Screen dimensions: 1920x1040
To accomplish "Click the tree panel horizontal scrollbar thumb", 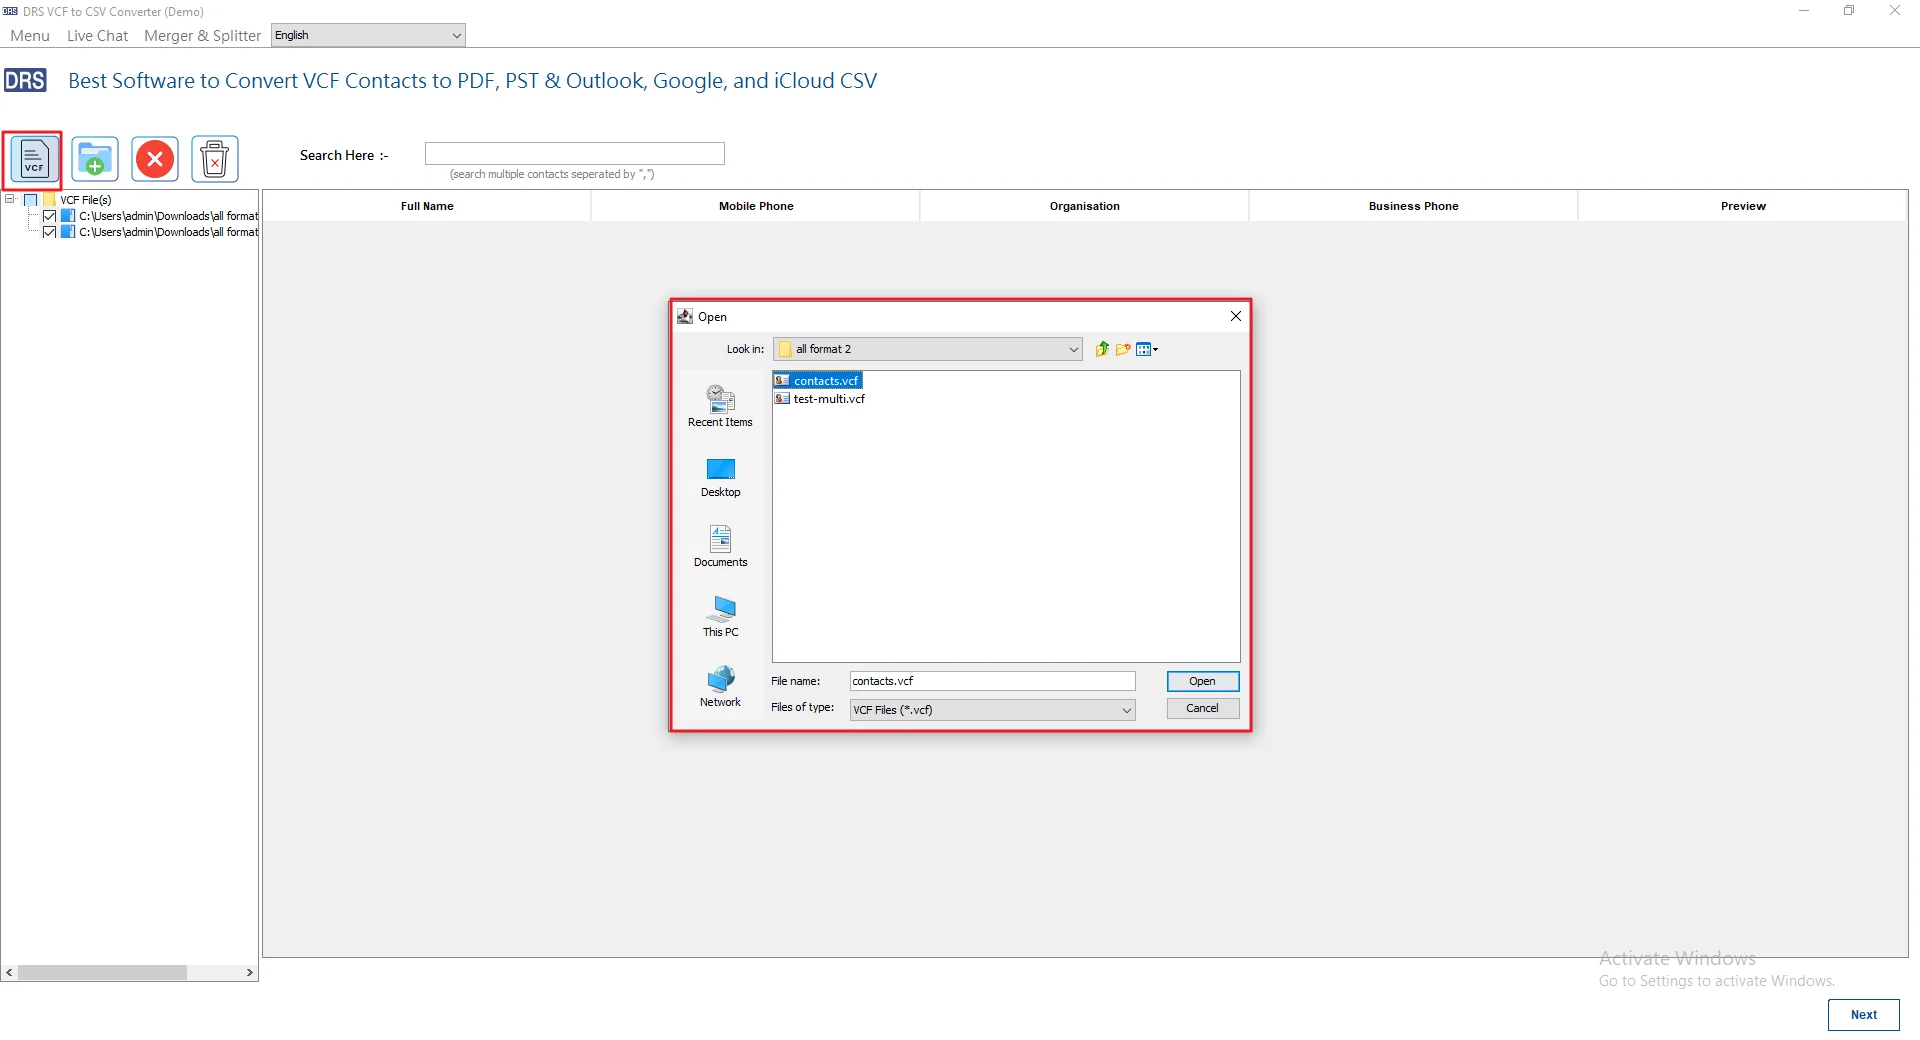I will pos(102,972).
